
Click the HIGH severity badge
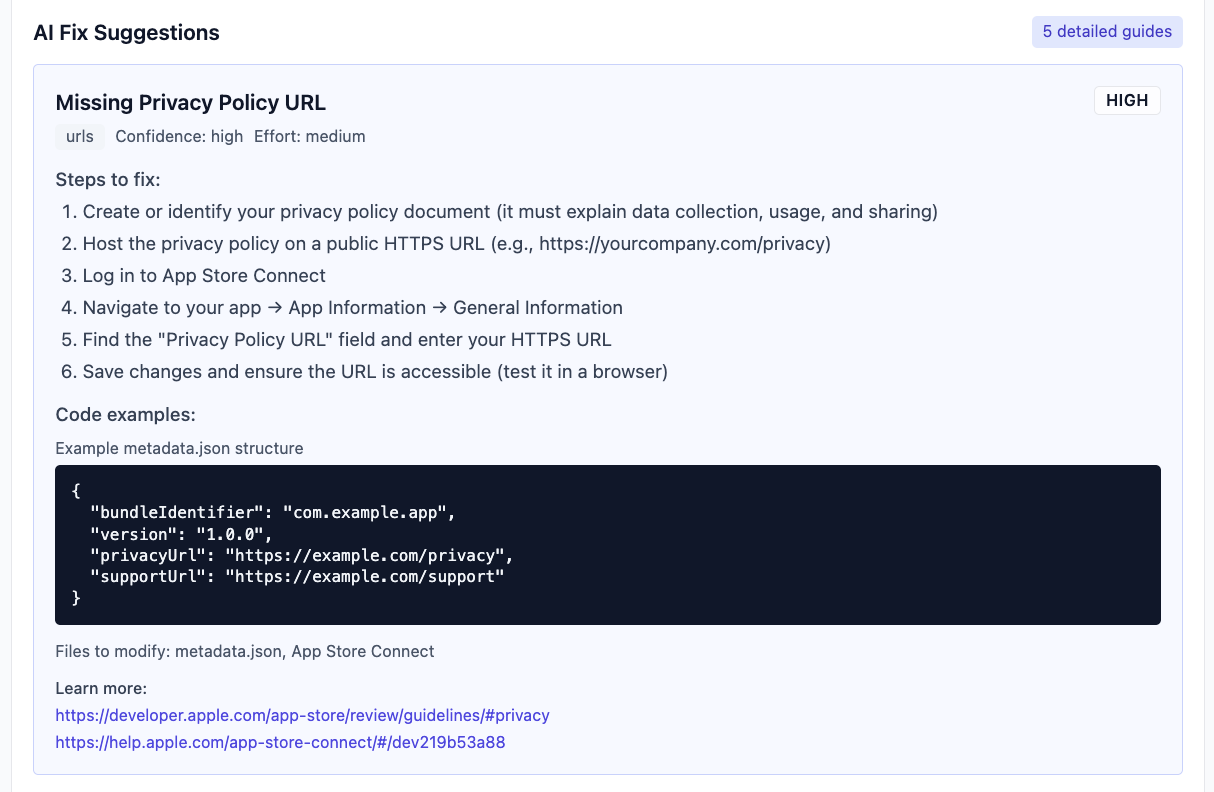coord(1127,101)
